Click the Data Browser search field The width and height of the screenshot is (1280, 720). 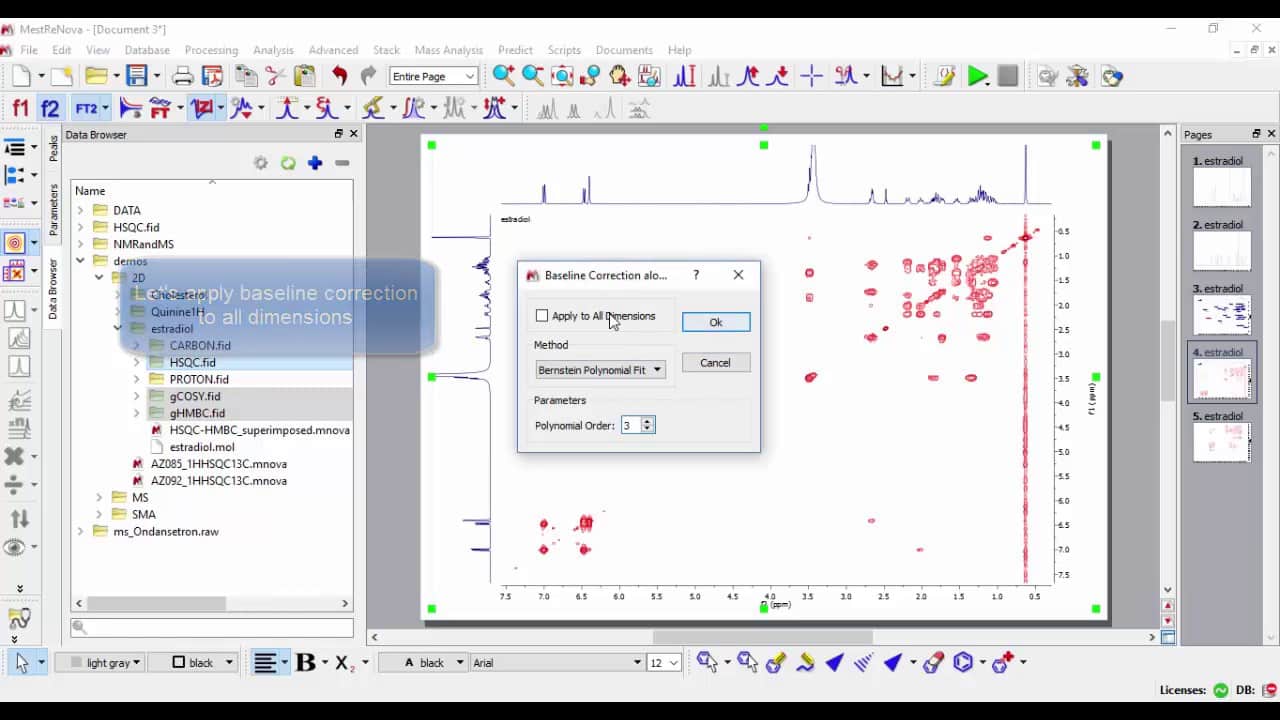pos(212,628)
